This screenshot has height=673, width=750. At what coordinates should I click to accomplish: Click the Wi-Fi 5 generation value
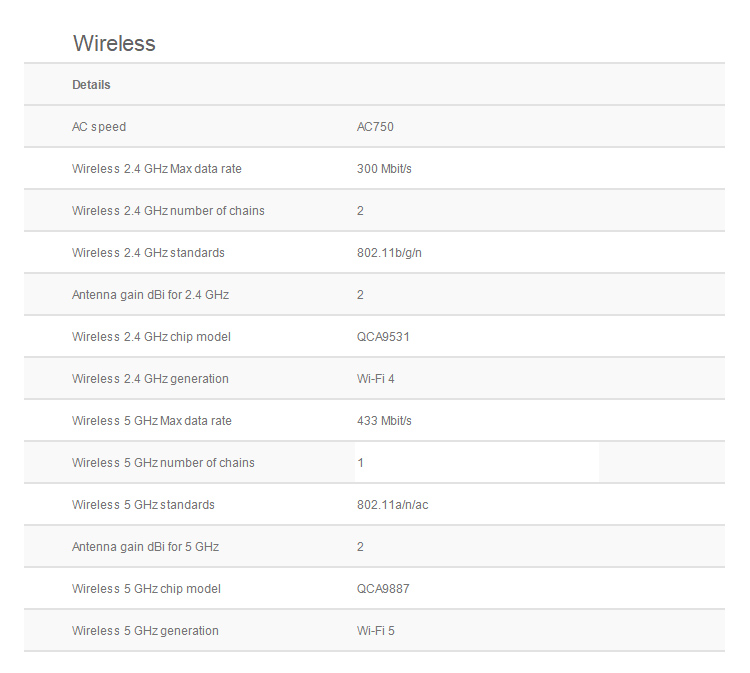376,631
